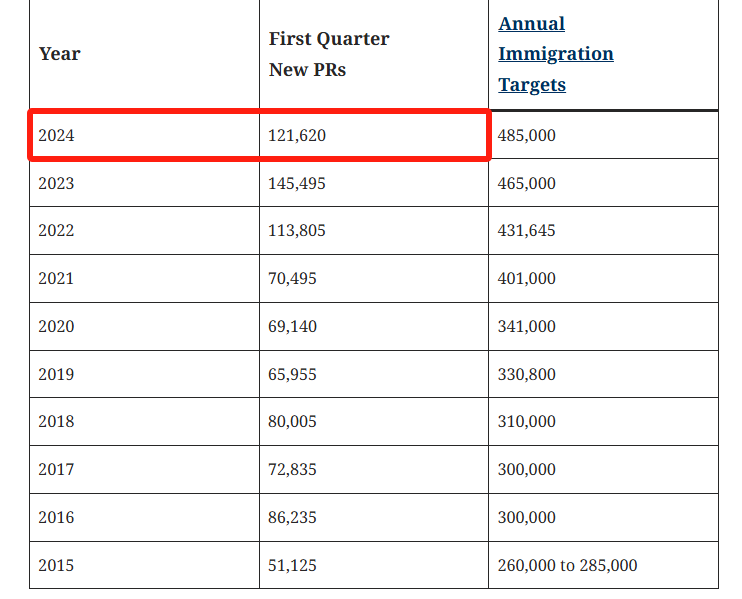Select the 86,235 value for 2016

pyautogui.click(x=293, y=517)
